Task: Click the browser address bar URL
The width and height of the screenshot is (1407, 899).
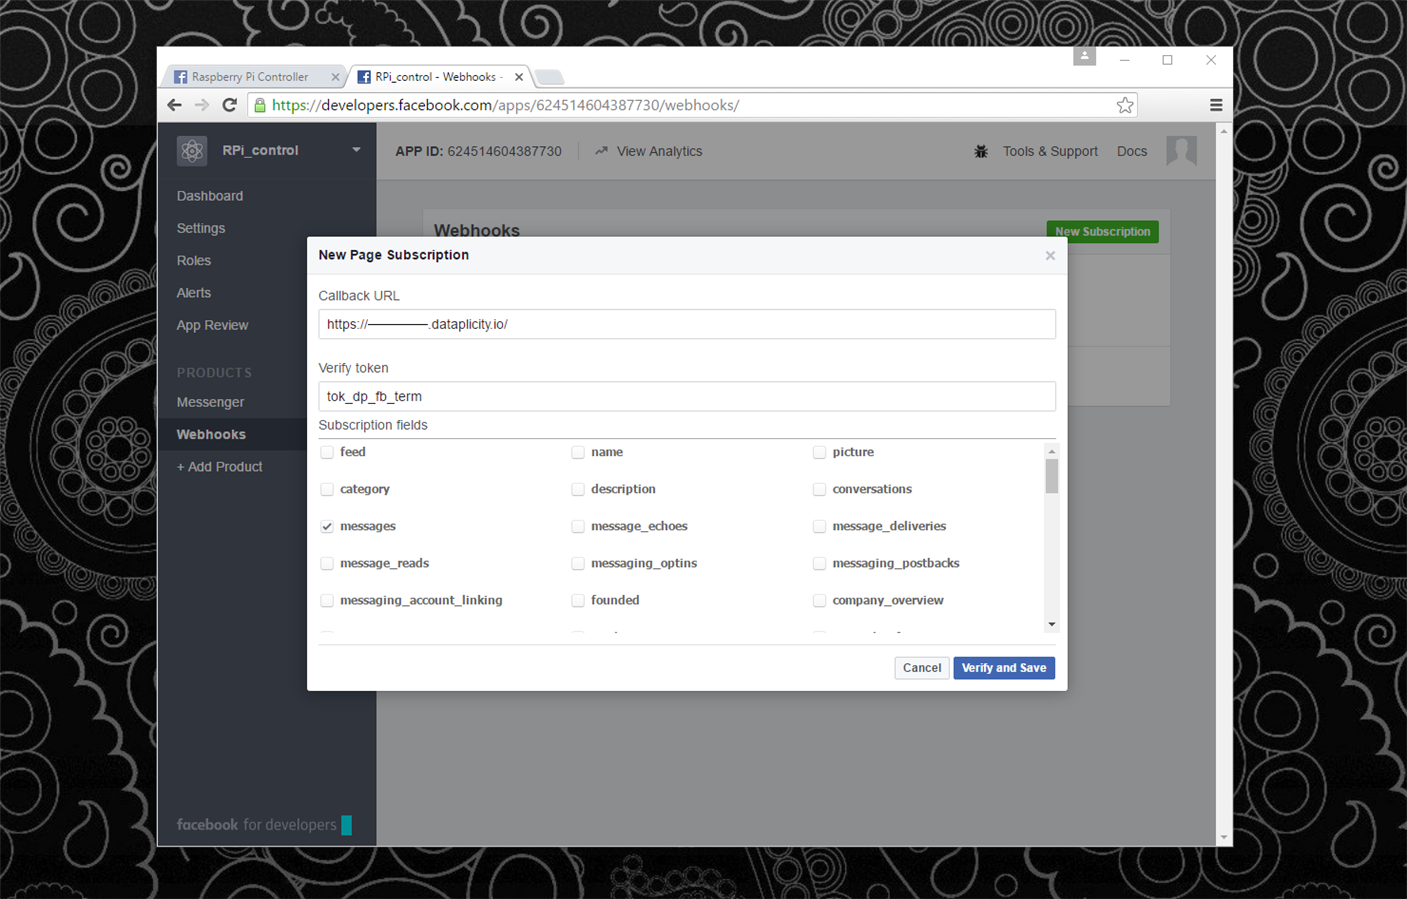Action: tap(505, 105)
